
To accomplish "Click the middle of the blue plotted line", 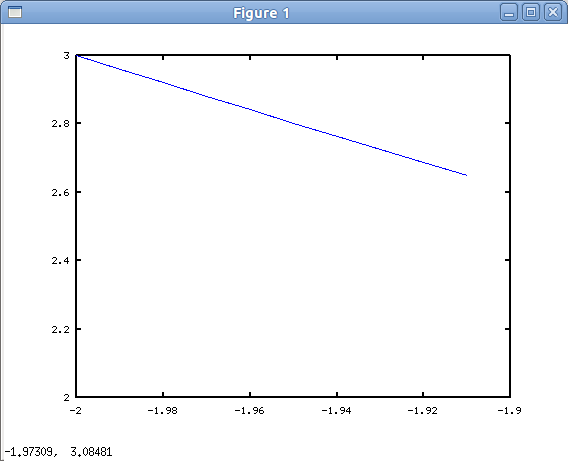I will click(x=271, y=115).
